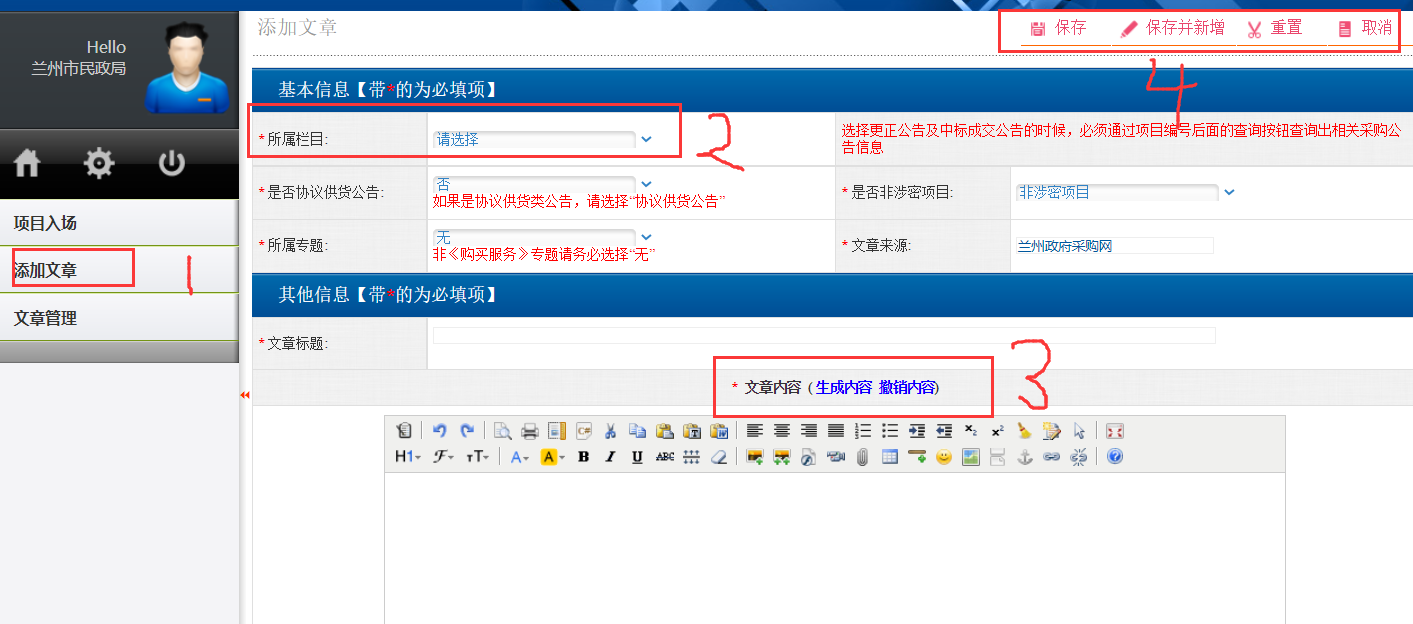Toggle HTML source view in editor
1413x624 pixels.
pos(404,431)
